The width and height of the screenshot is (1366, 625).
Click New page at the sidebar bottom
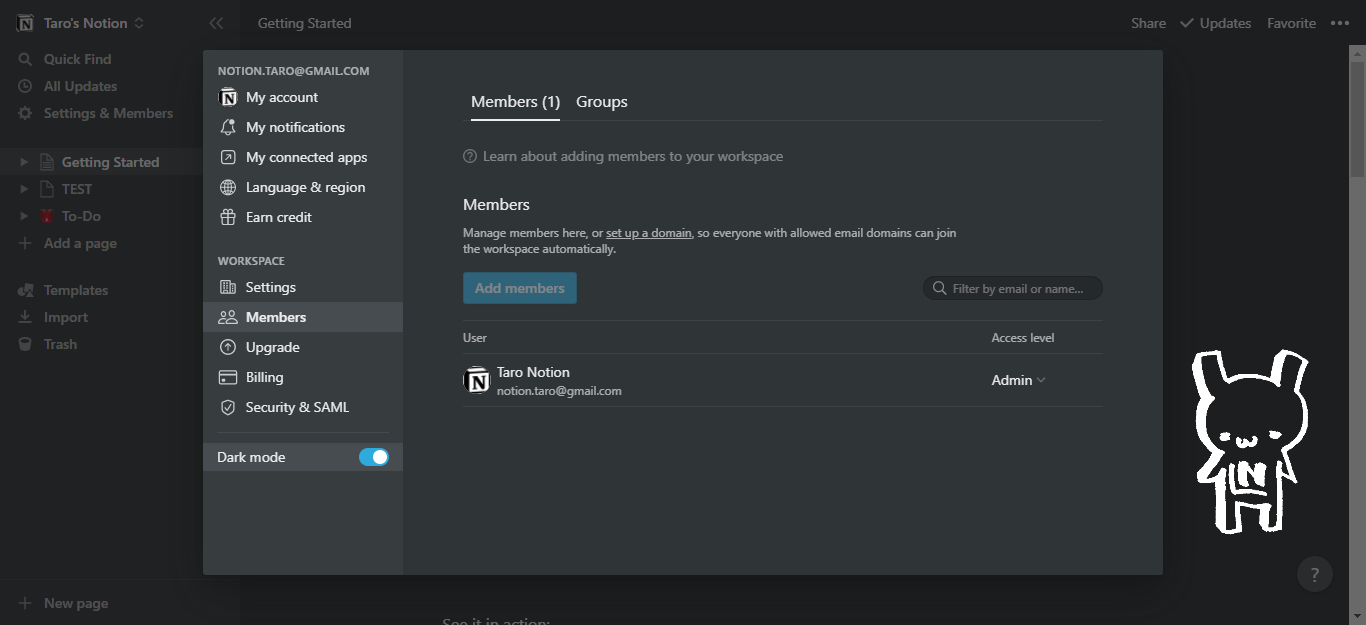pos(120,603)
